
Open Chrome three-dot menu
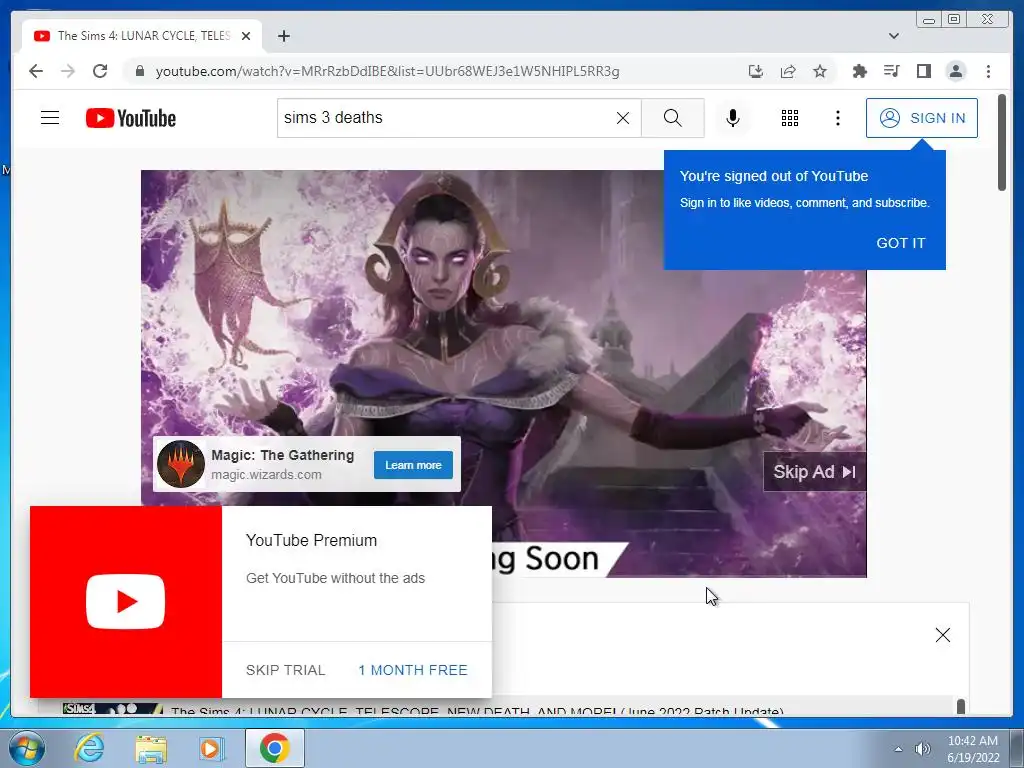988,71
